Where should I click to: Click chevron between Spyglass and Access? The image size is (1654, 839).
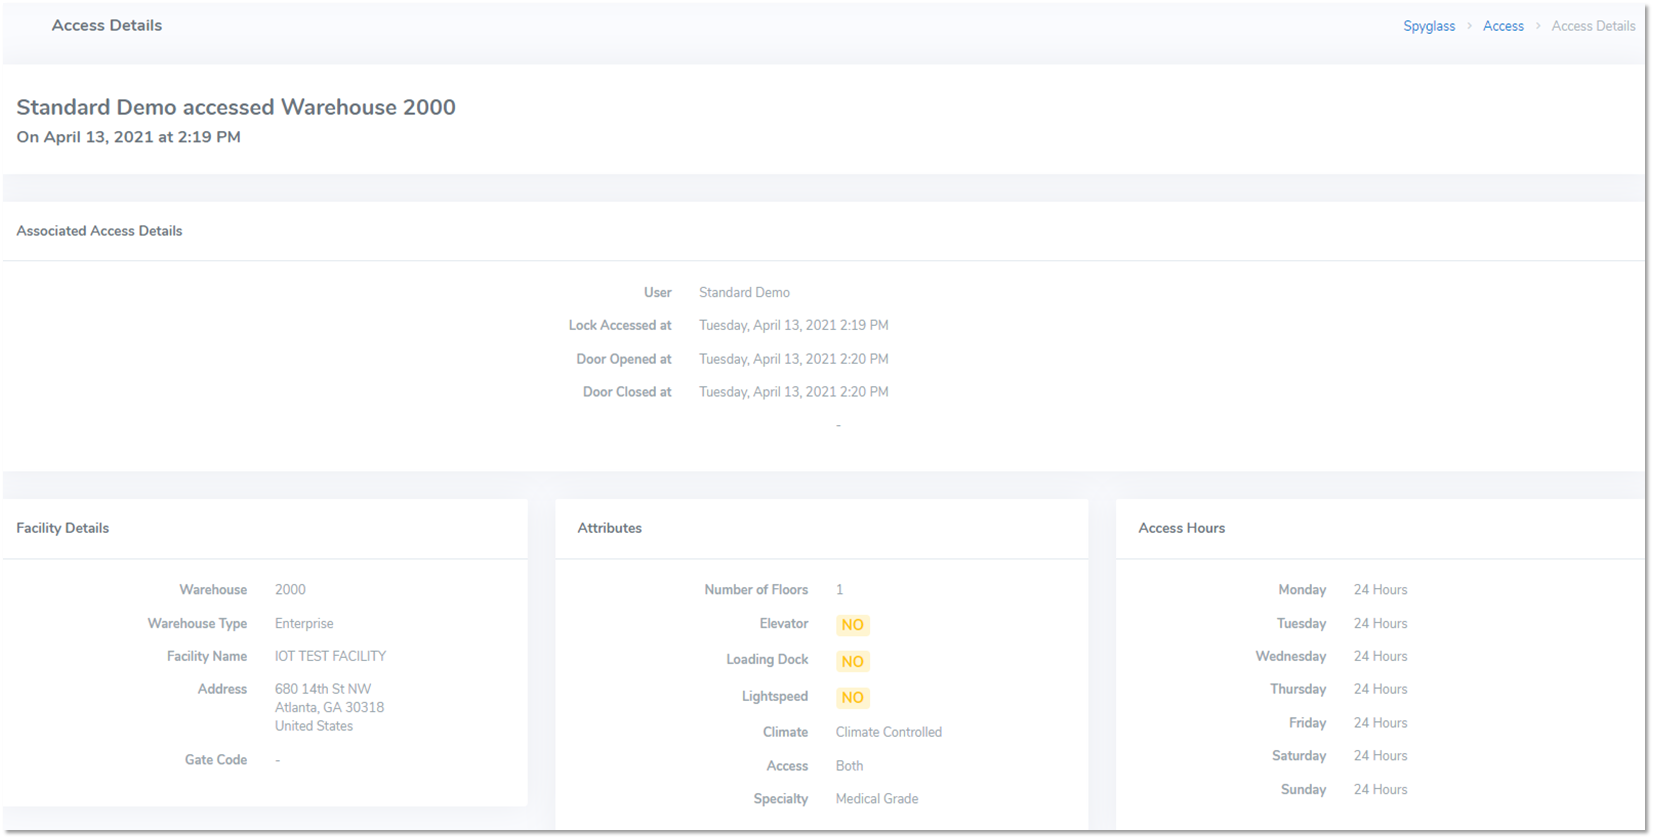click(x=1469, y=26)
